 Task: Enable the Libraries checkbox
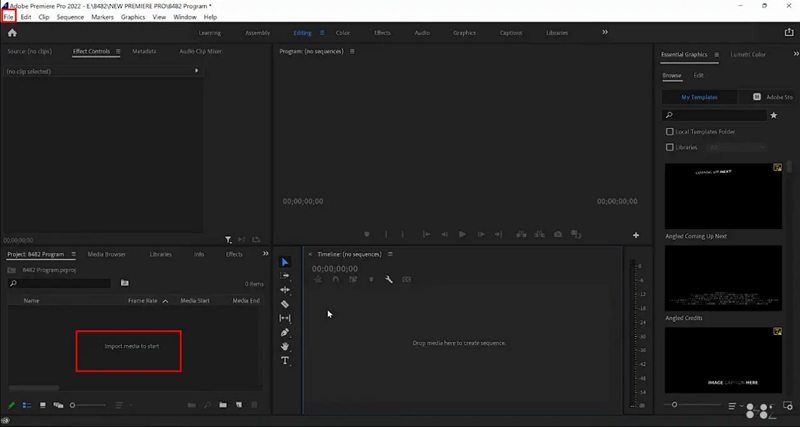(x=669, y=147)
